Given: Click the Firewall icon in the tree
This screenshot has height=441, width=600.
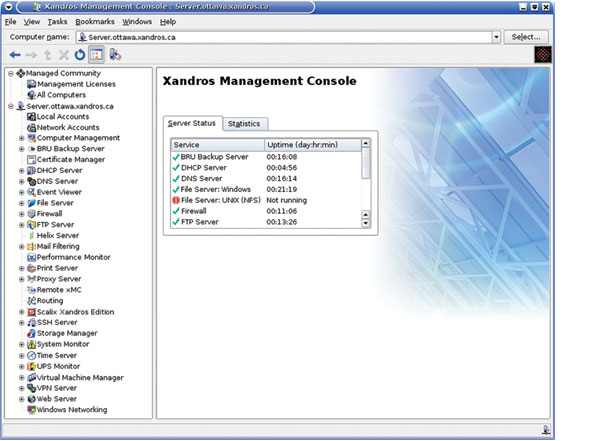Looking at the screenshot, I should [x=31, y=214].
